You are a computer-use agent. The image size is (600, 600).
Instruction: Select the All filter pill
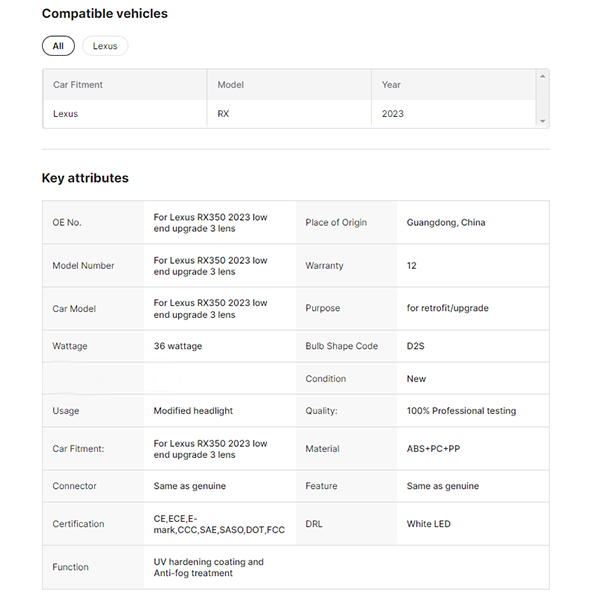tap(58, 46)
